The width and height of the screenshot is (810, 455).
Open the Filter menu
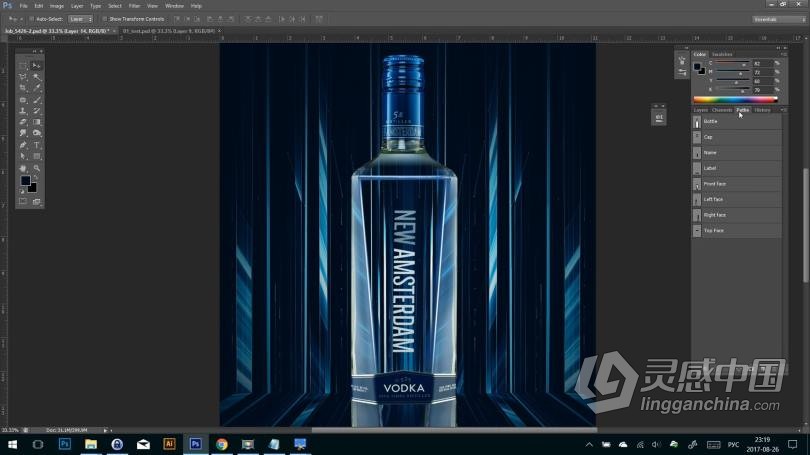click(x=134, y=6)
